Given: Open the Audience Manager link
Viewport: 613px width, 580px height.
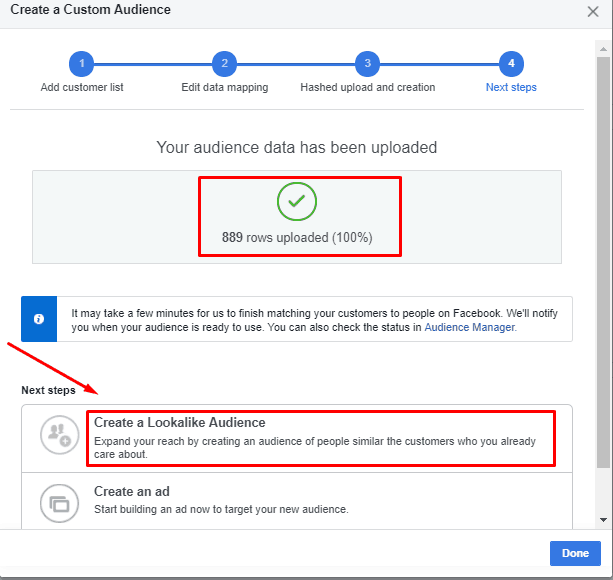Looking at the screenshot, I should click(470, 327).
